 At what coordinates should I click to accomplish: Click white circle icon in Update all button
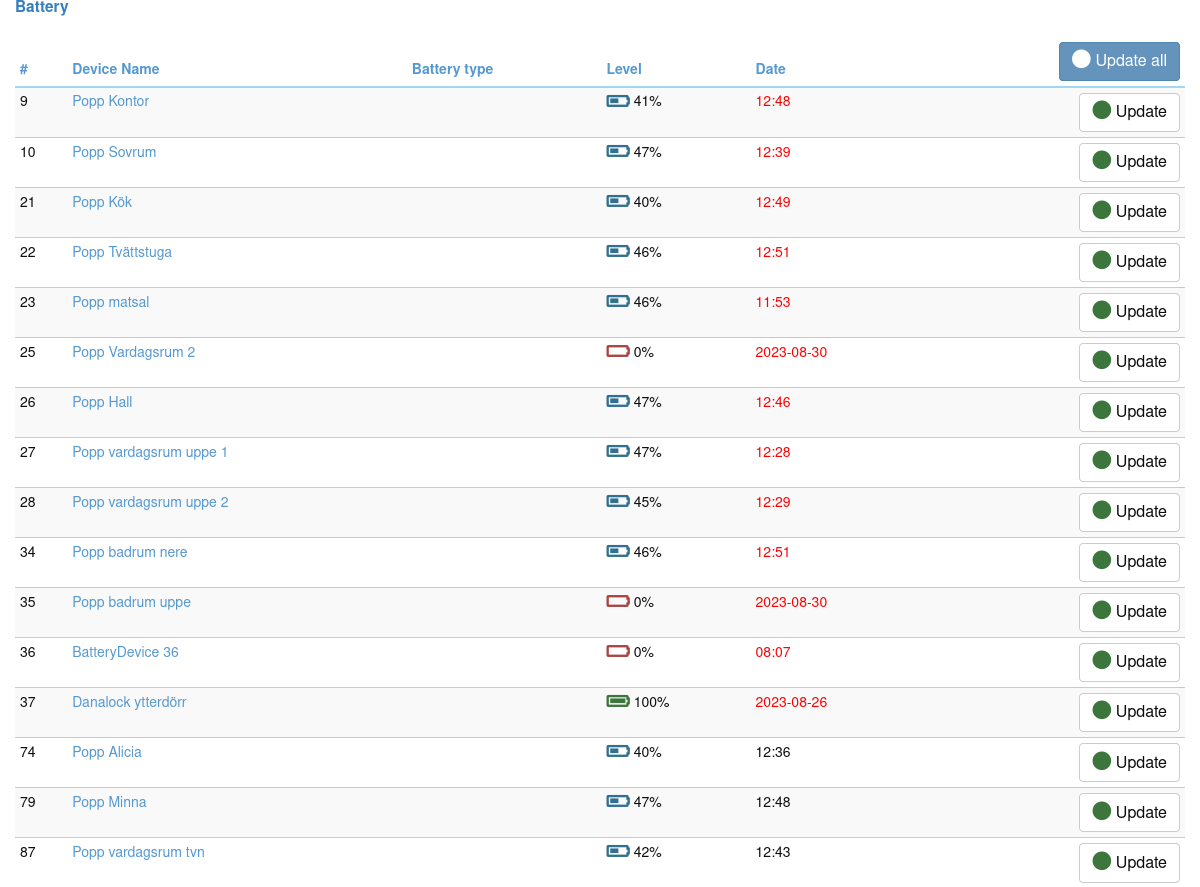1081,59
